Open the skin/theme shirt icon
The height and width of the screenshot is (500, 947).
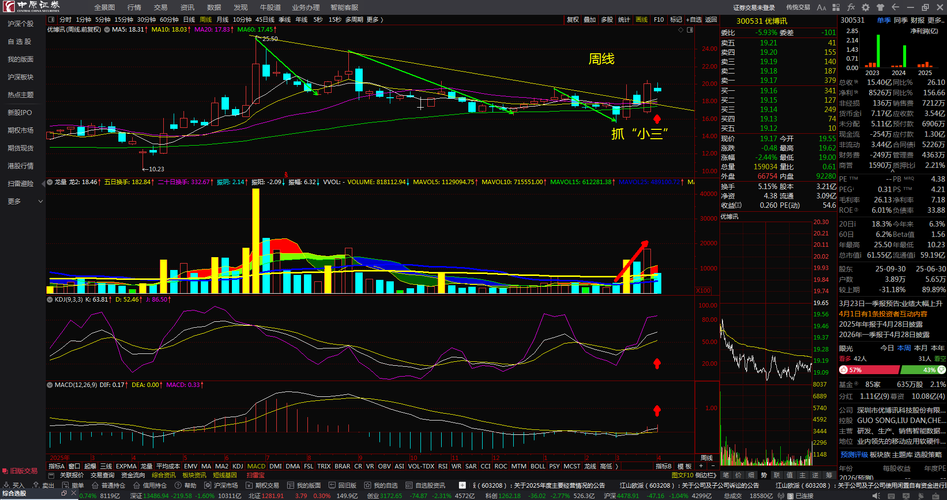(x=881, y=7)
